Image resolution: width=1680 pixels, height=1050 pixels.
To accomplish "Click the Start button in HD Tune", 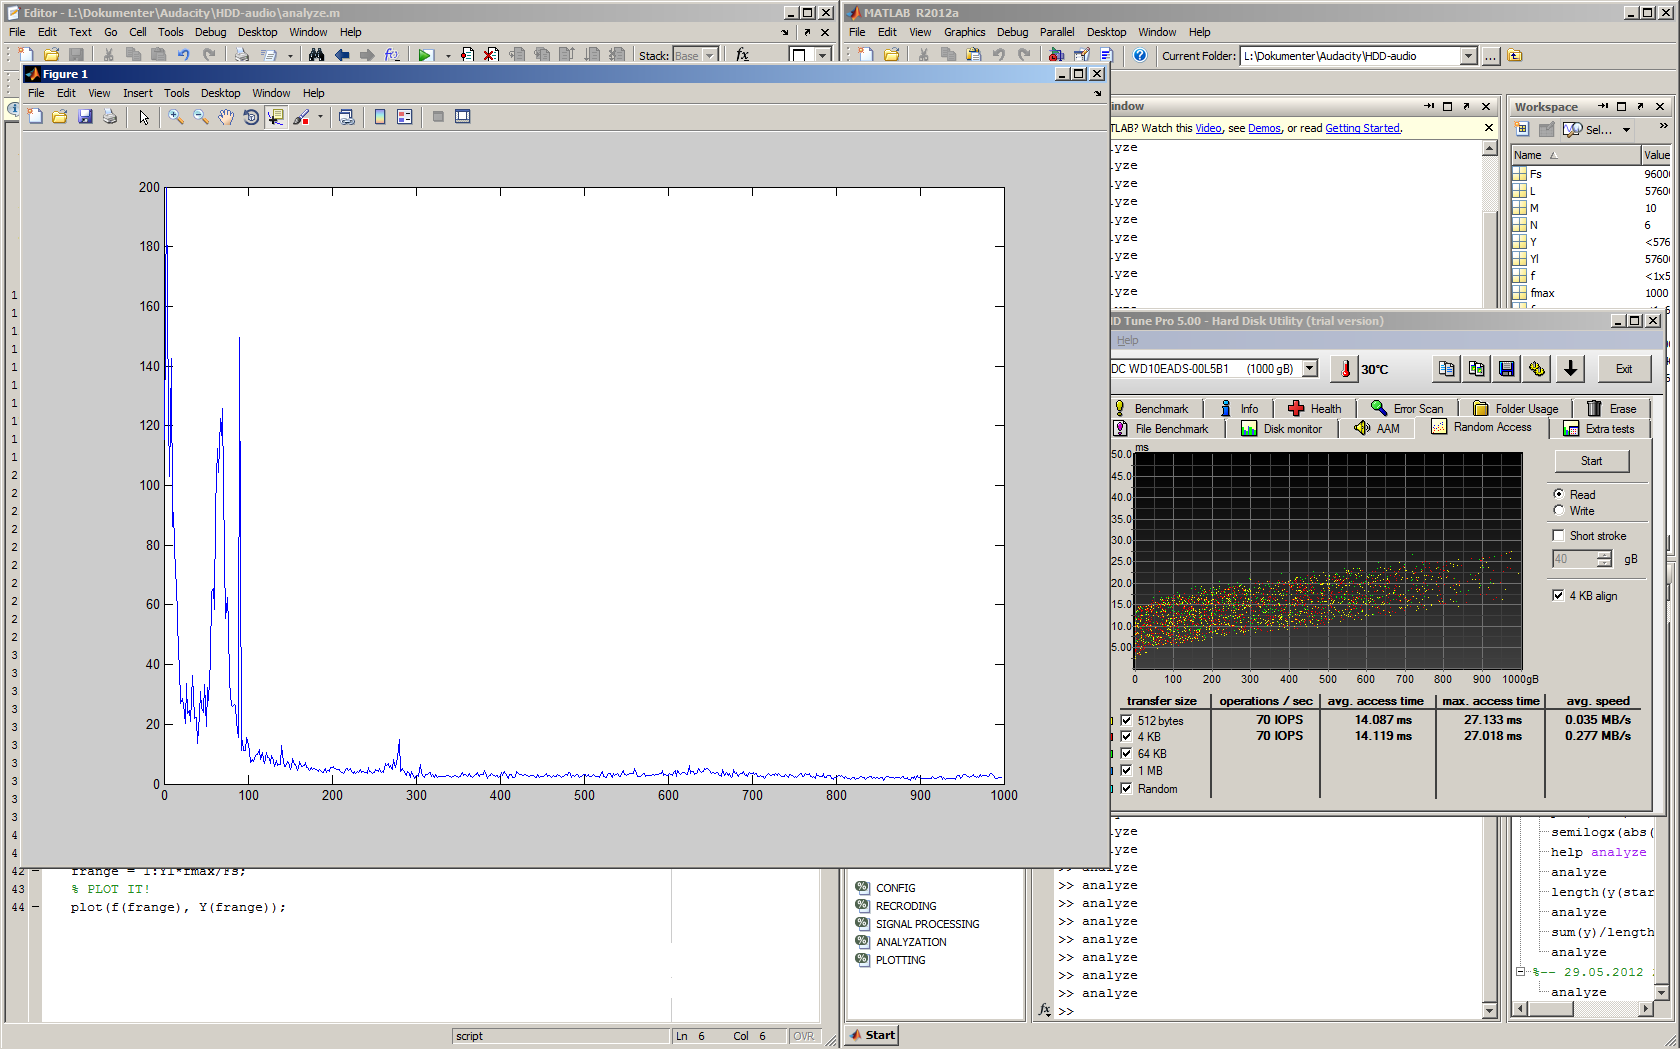I will [1591, 461].
